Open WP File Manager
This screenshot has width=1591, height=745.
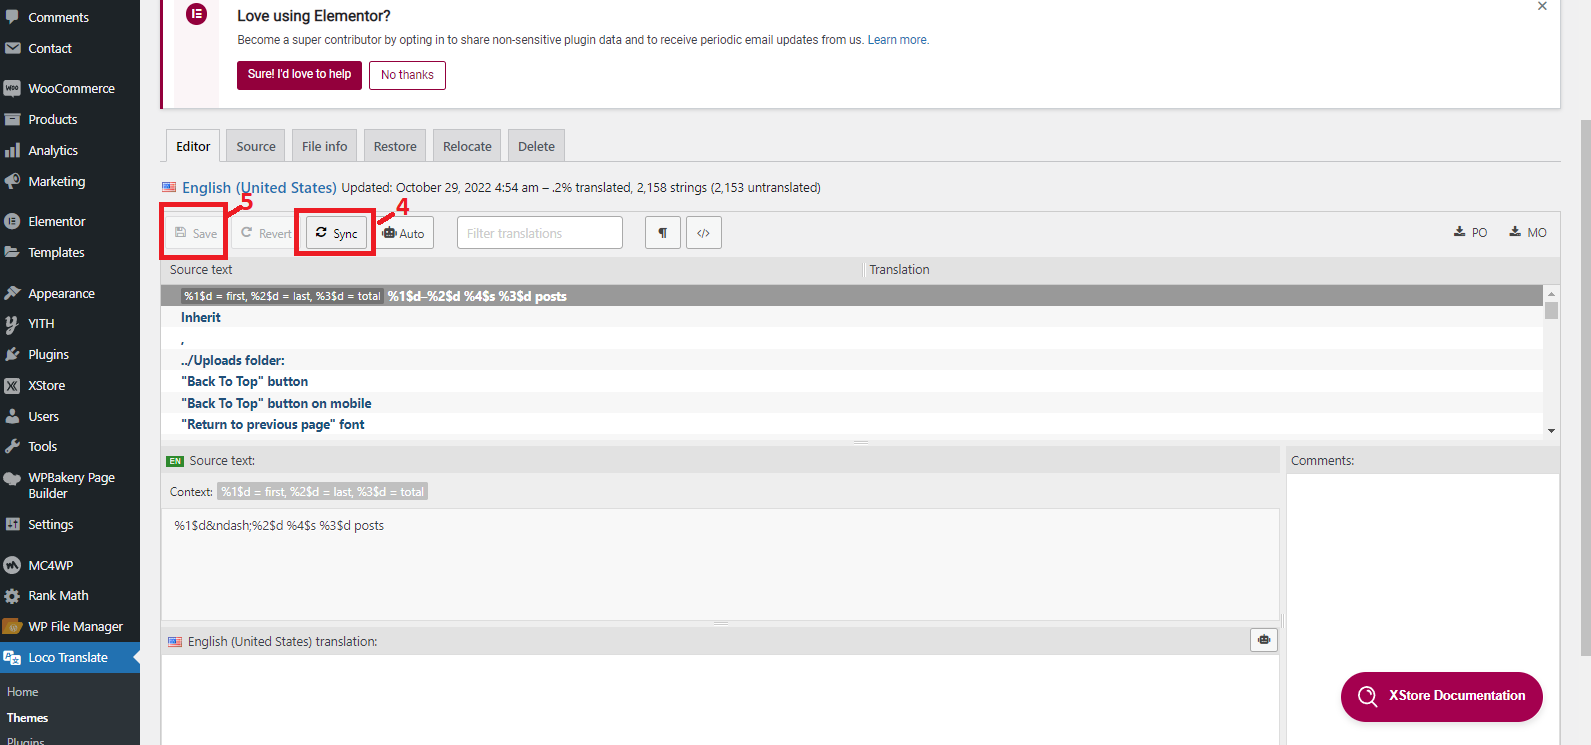[x=75, y=626]
